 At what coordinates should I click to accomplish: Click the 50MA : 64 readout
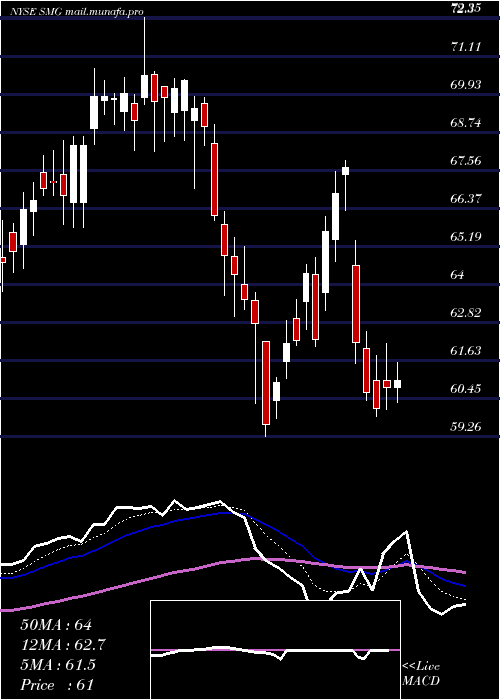[x=56, y=625]
